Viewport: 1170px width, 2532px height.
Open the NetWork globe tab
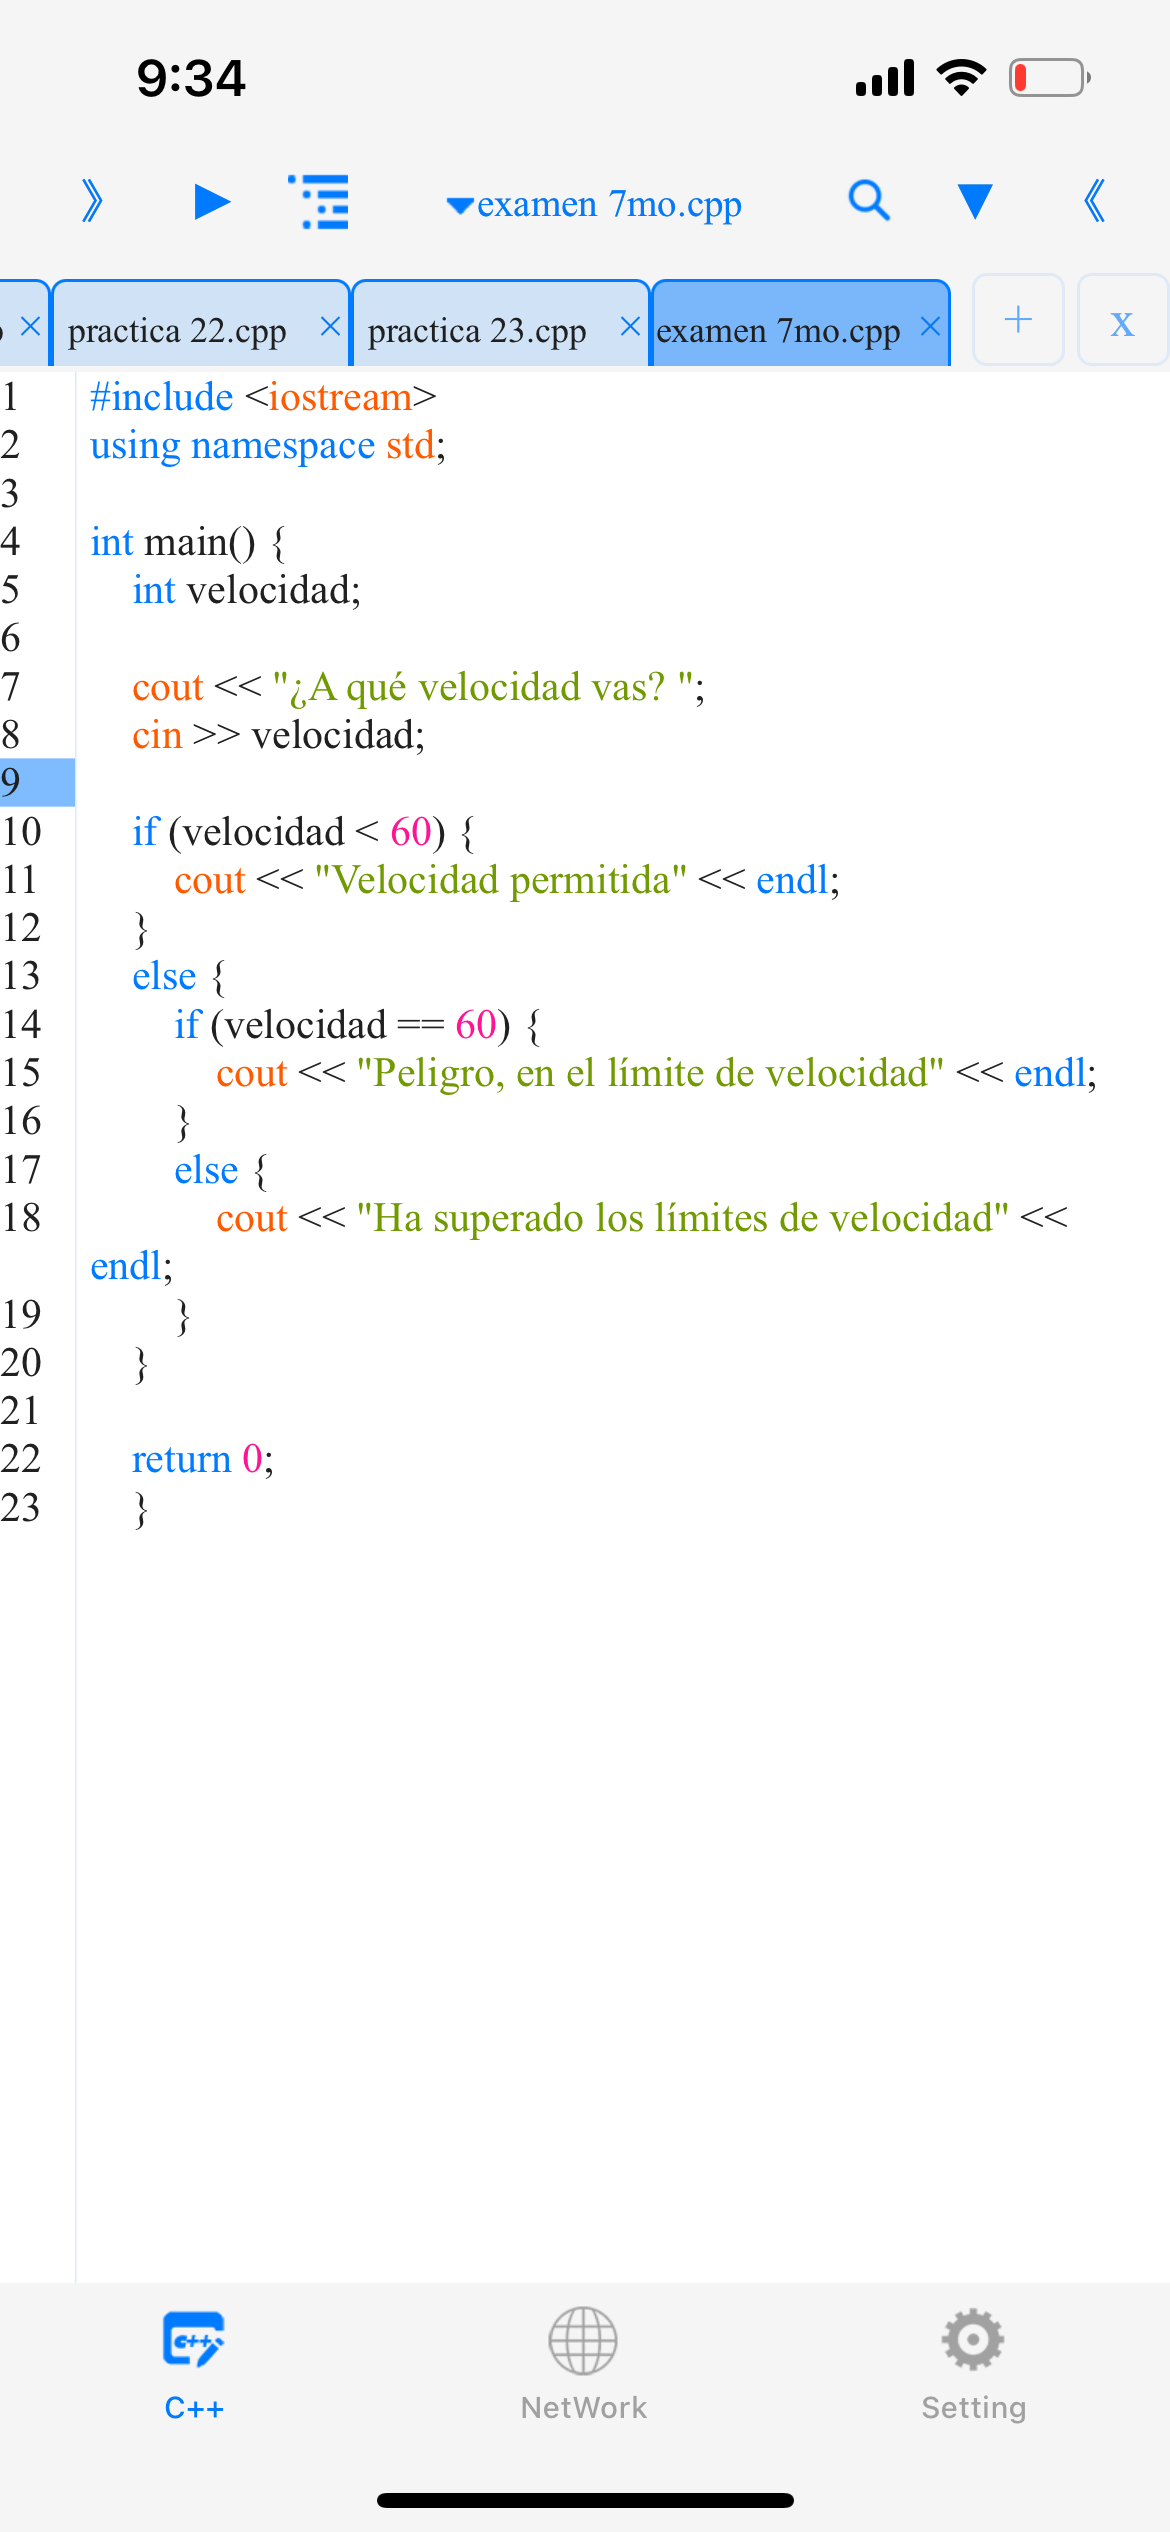(x=584, y=2364)
